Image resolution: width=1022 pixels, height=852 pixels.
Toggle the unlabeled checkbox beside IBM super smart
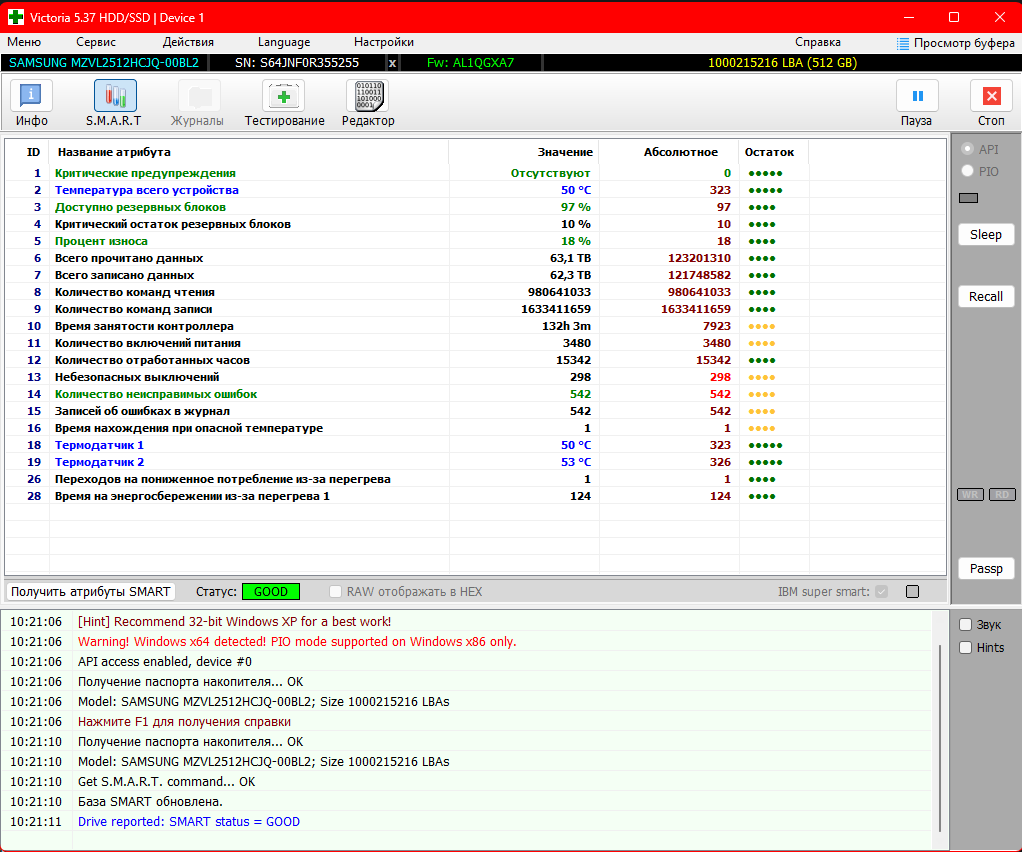[x=912, y=591]
